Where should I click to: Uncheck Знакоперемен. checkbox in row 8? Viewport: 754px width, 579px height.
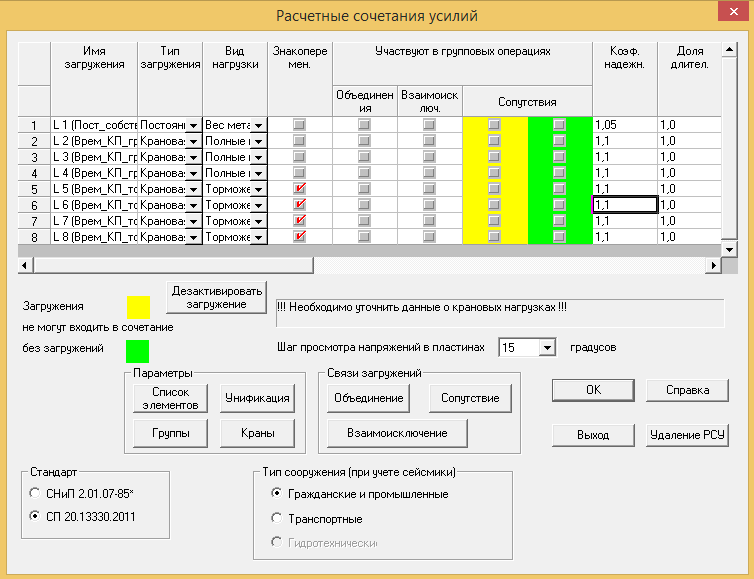click(300, 237)
